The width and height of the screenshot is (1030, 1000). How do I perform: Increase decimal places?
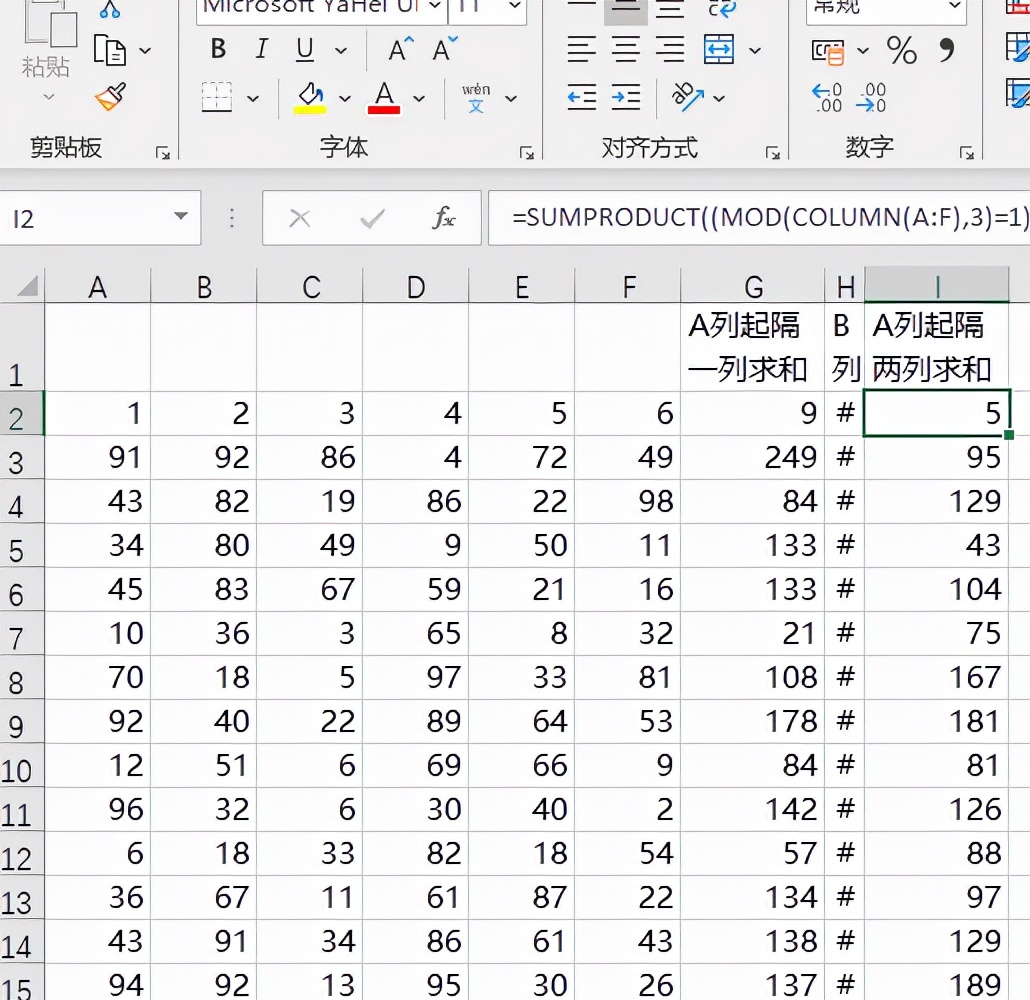pos(827,98)
